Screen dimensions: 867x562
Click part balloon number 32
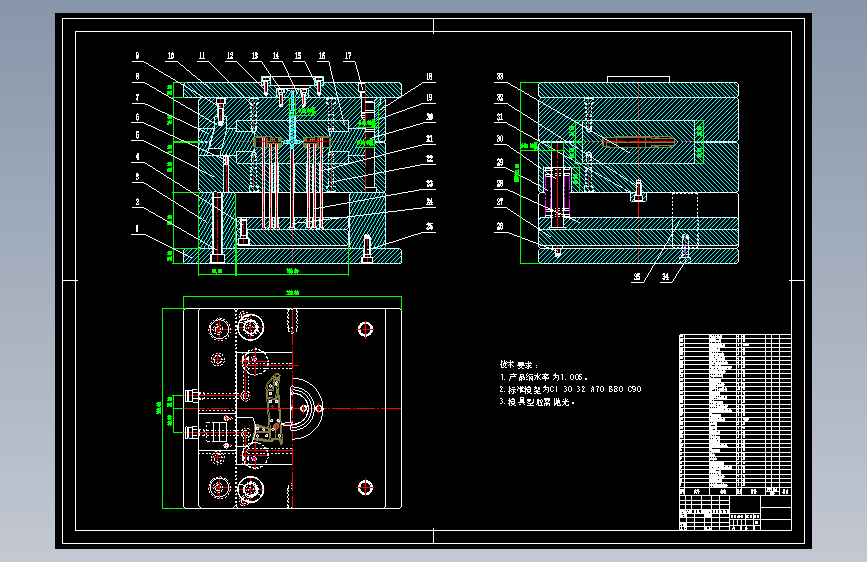click(500, 98)
